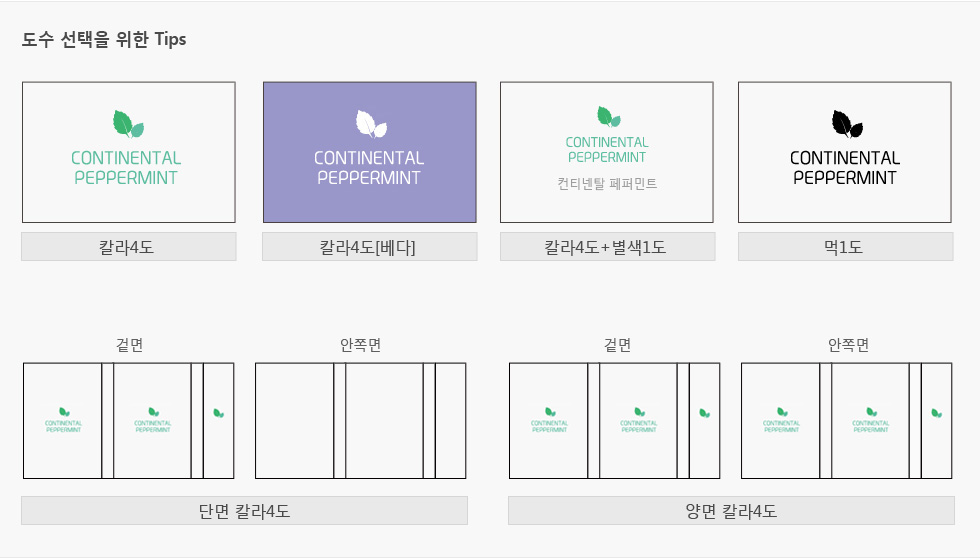Image resolution: width=980 pixels, height=558 pixels.
Task: Select the 칼라4도[베다] label button
Action: coord(369,247)
